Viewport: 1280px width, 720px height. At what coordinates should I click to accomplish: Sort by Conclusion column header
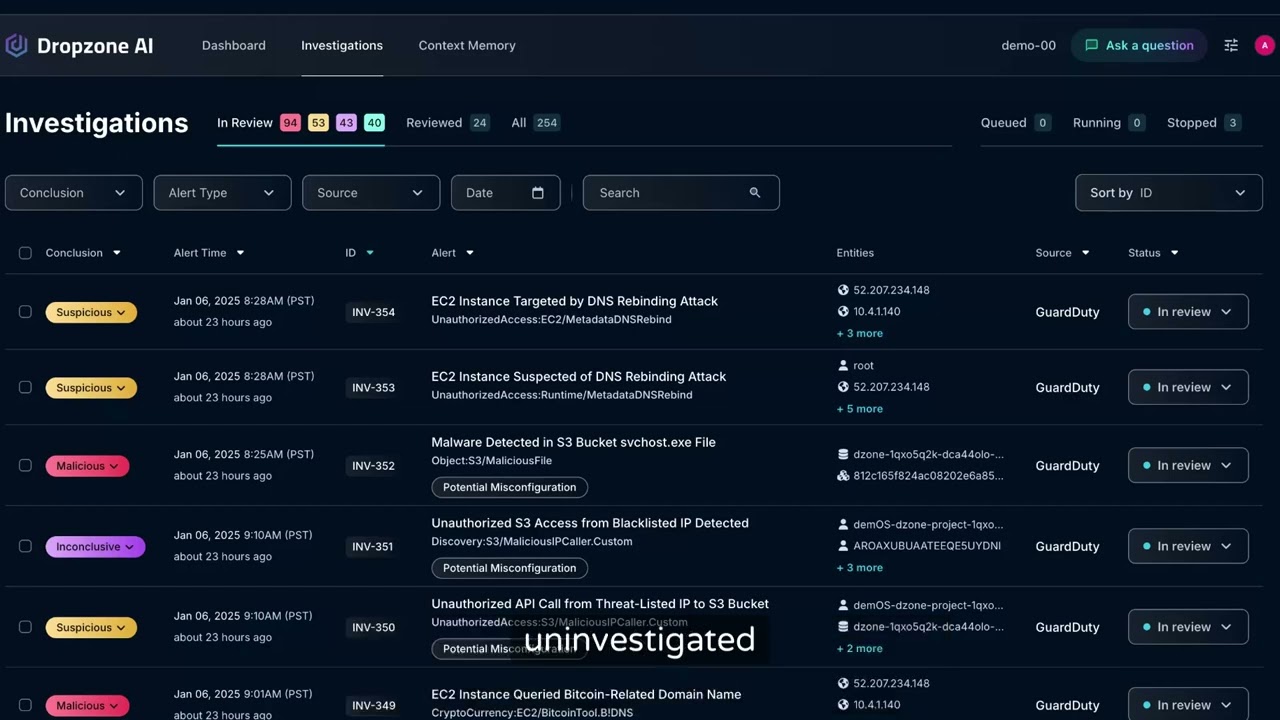(x=83, y=253)
